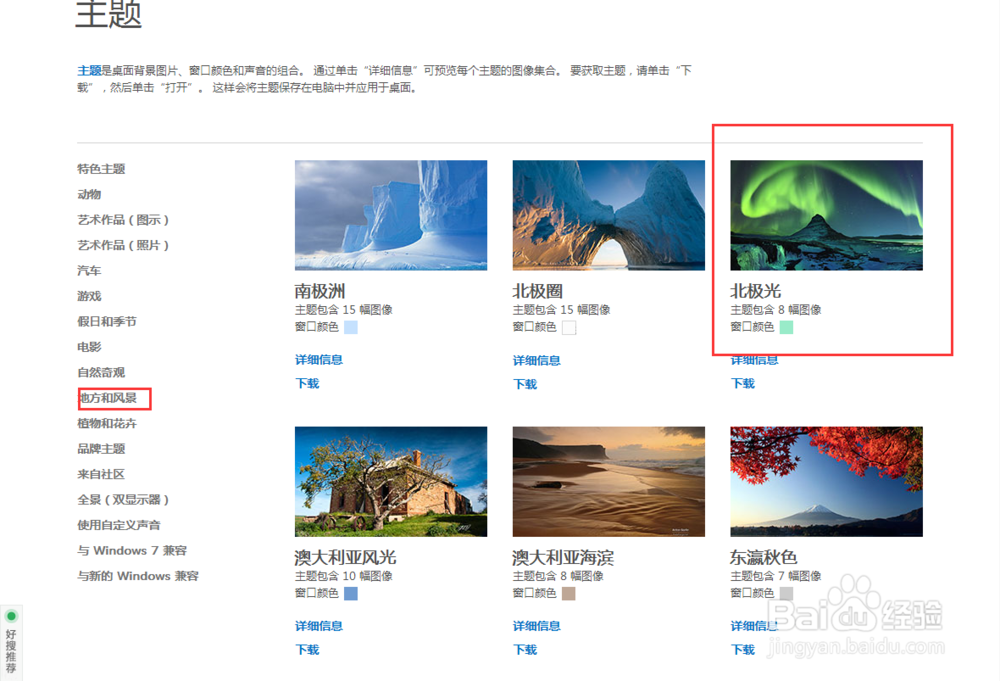This screenshot has width=1000, height=681.
Task: Click the 澳大利亚风光 theme preview image
Action: [x=391, y=481]
